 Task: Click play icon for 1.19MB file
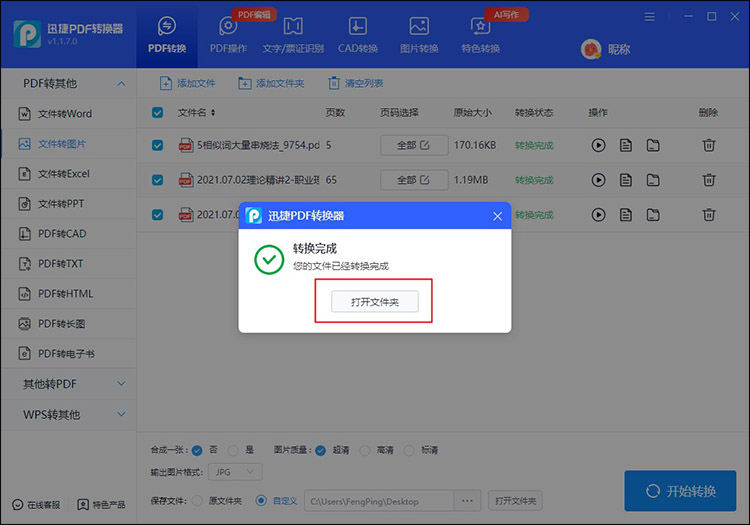coord(598,180)
